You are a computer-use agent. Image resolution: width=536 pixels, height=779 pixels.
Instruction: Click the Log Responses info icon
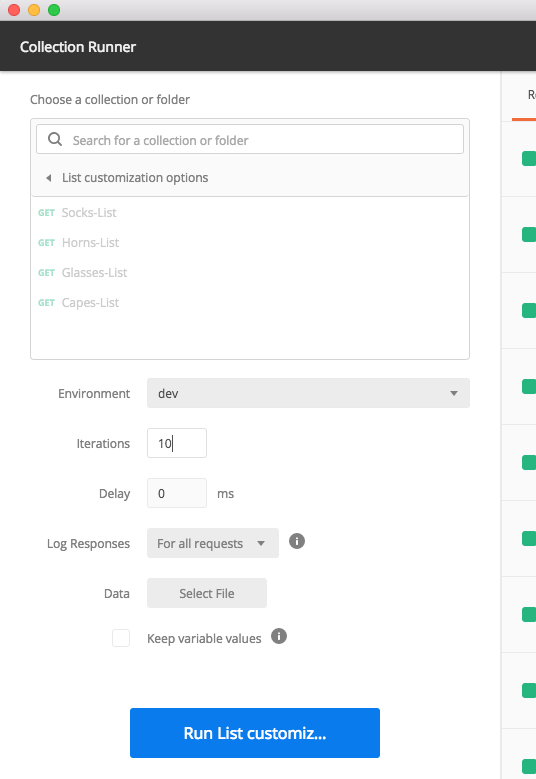297,541
